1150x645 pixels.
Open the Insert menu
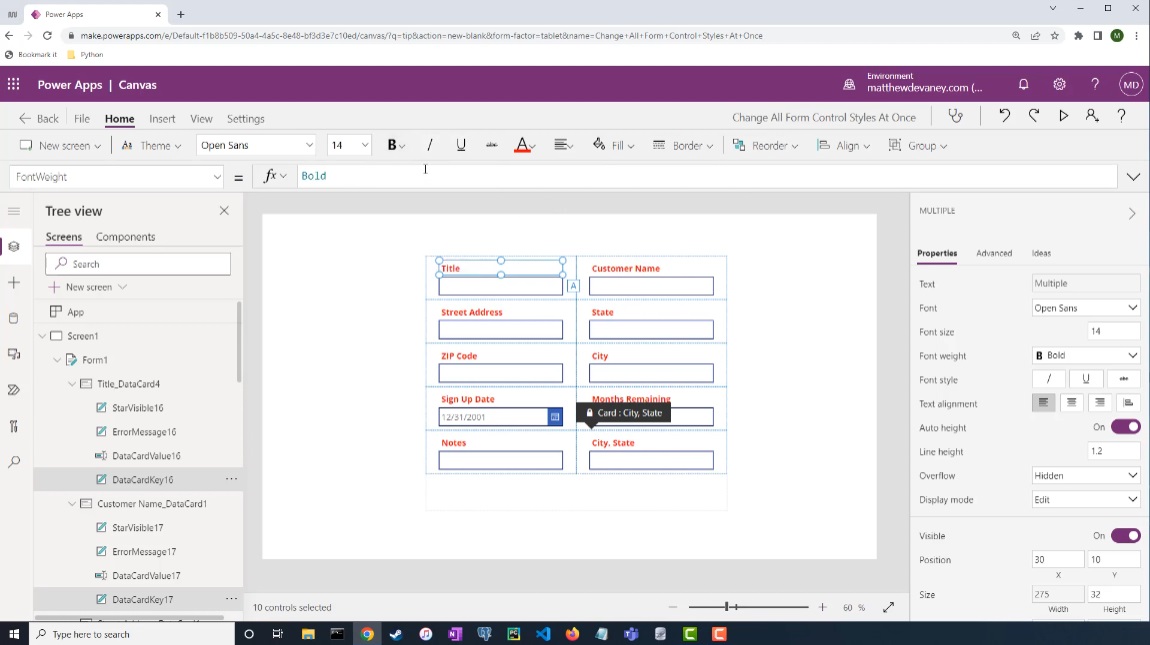click(x=162, y=118)
